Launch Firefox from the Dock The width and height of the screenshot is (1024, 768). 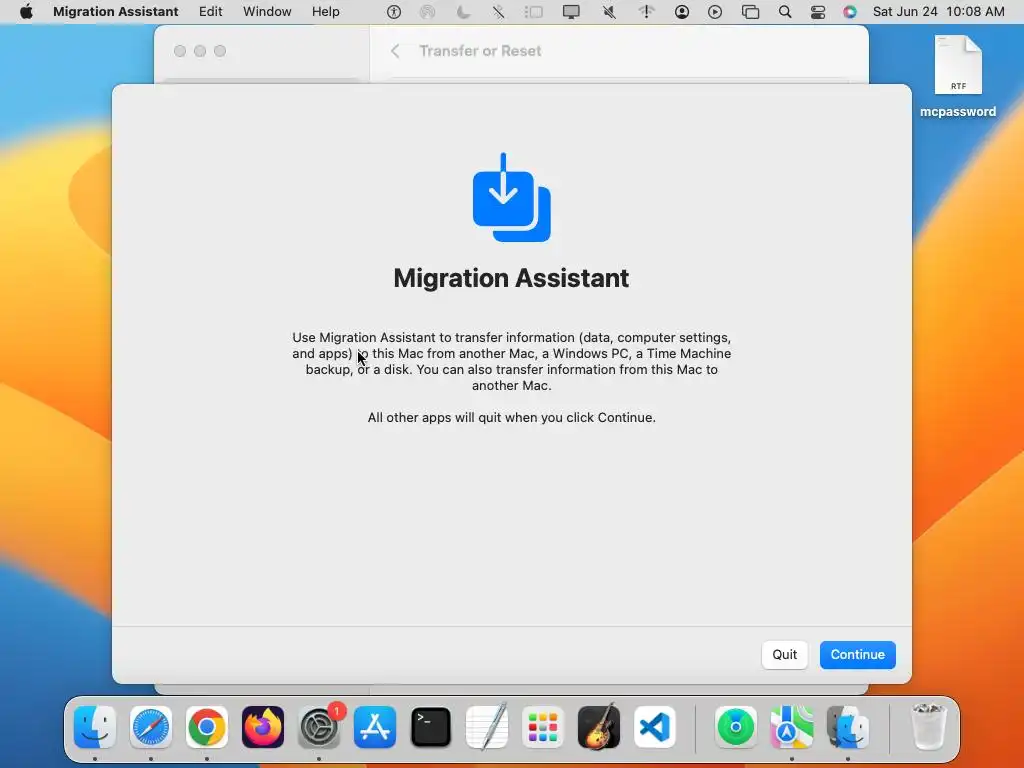tap(263, 727)
